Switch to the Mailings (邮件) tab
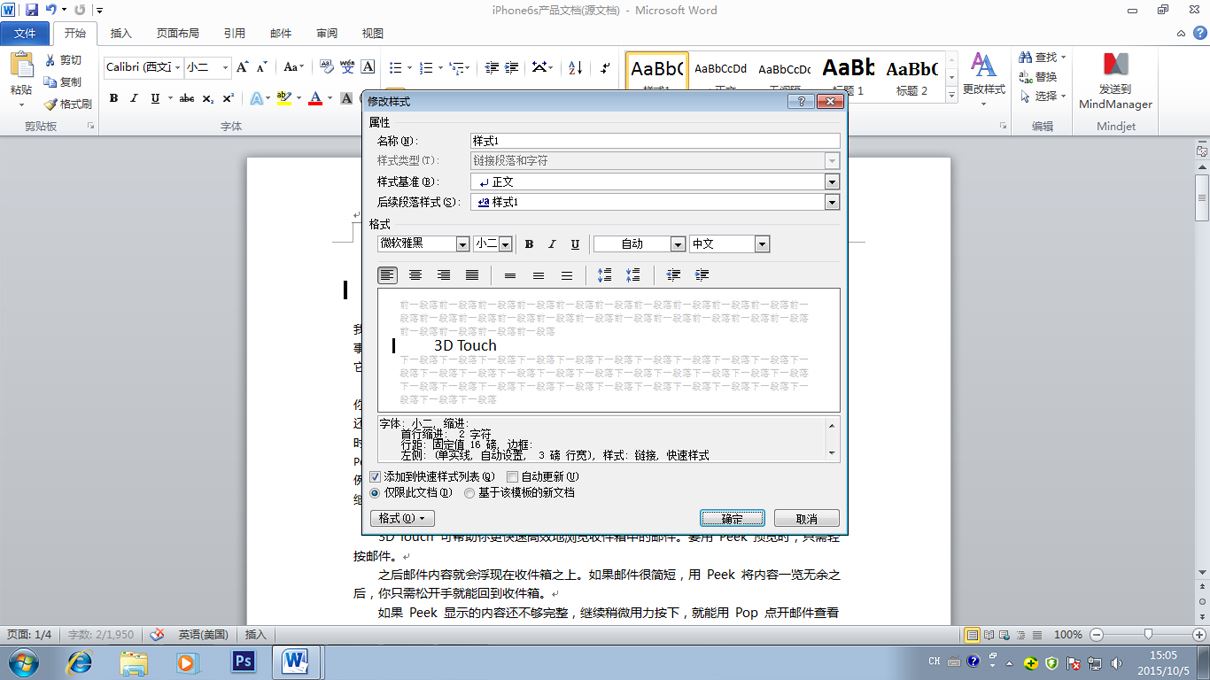 [281, 33]
